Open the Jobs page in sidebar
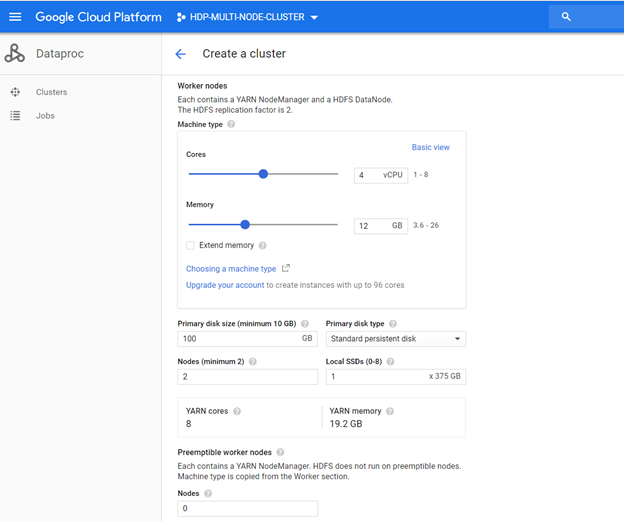This screenshot has height=521, width=624. point(45,116)
